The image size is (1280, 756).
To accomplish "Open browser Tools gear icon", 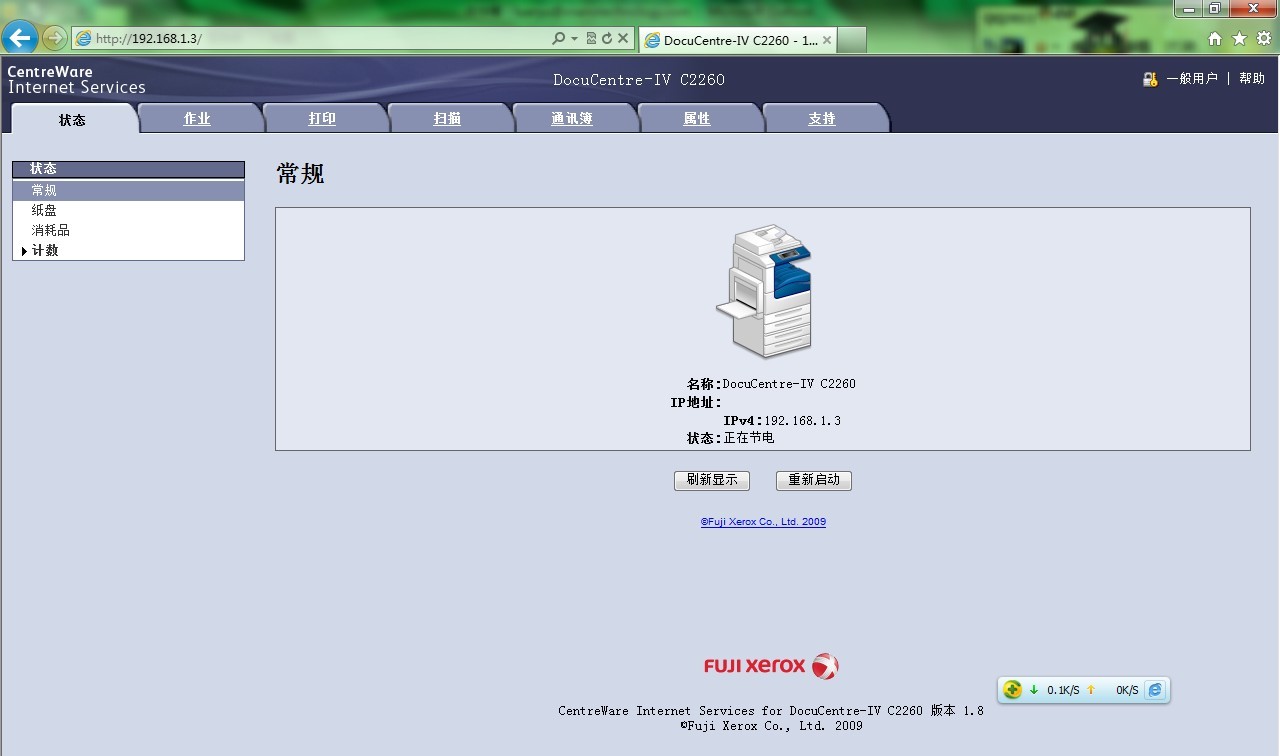I will pos(1264,38).
